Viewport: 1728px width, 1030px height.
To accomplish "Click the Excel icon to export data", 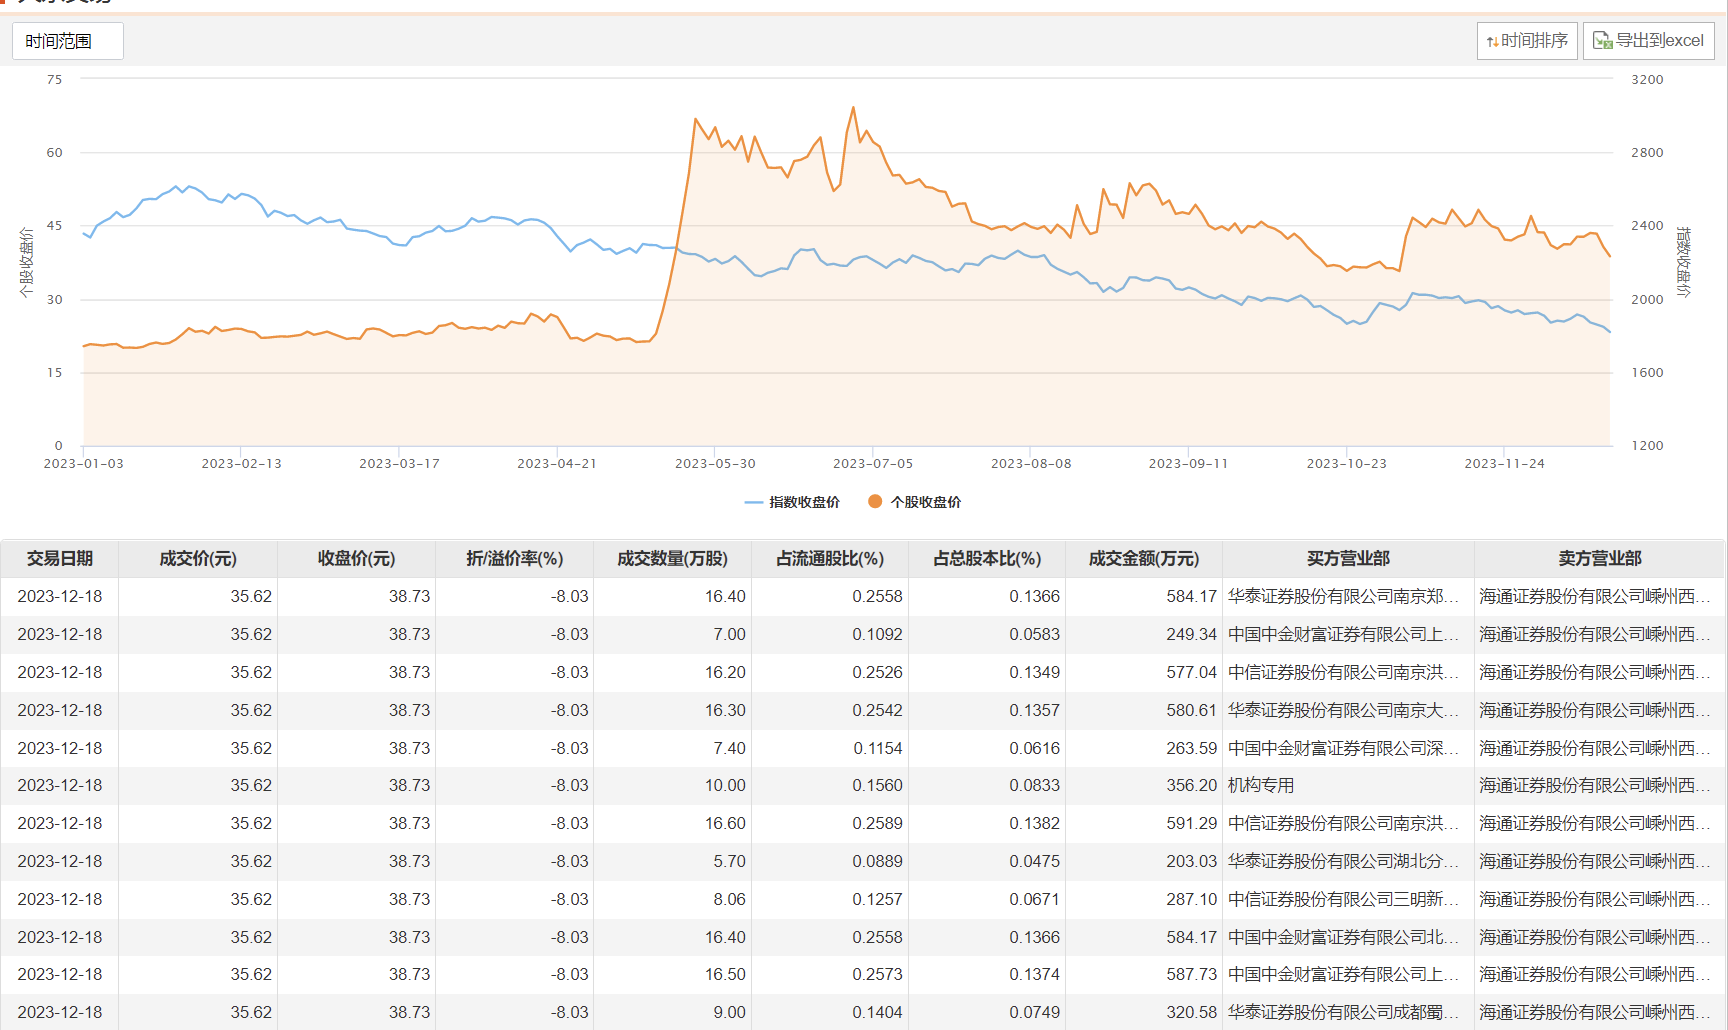I will pos(1602,41).
